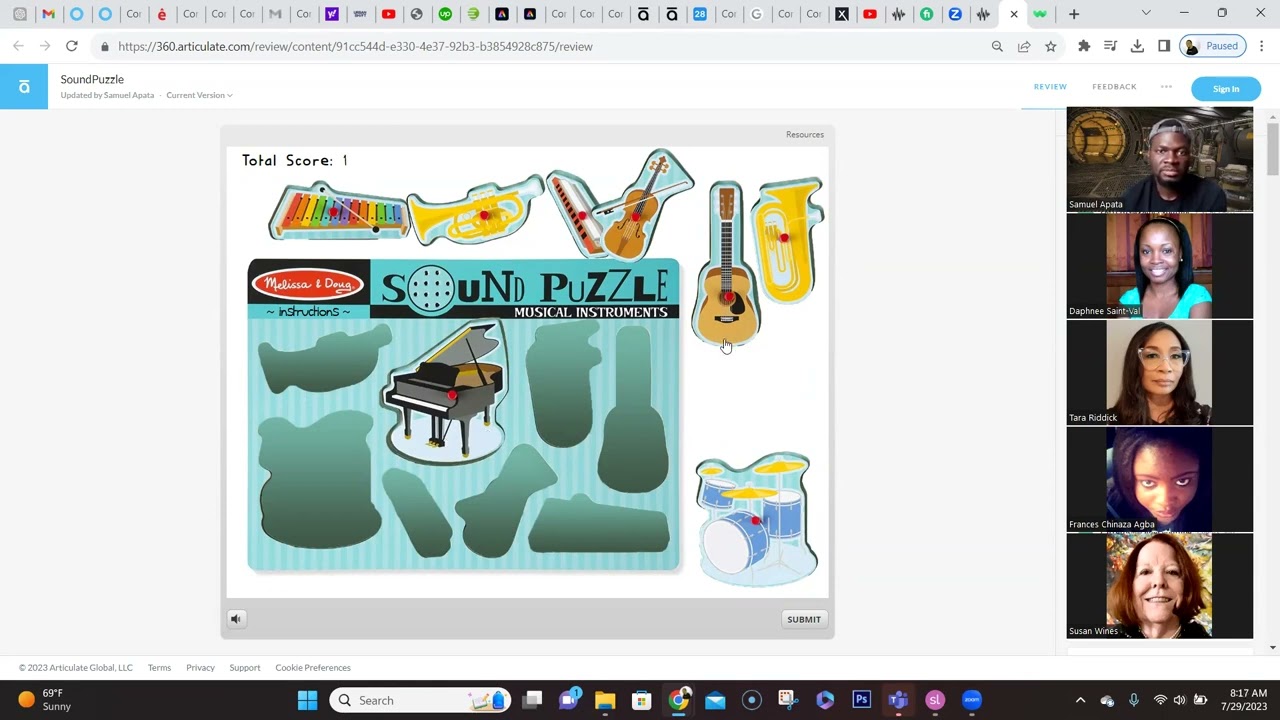Click the tuba puzzle piece
The image size is (1280, 720).
pos(788,240)
